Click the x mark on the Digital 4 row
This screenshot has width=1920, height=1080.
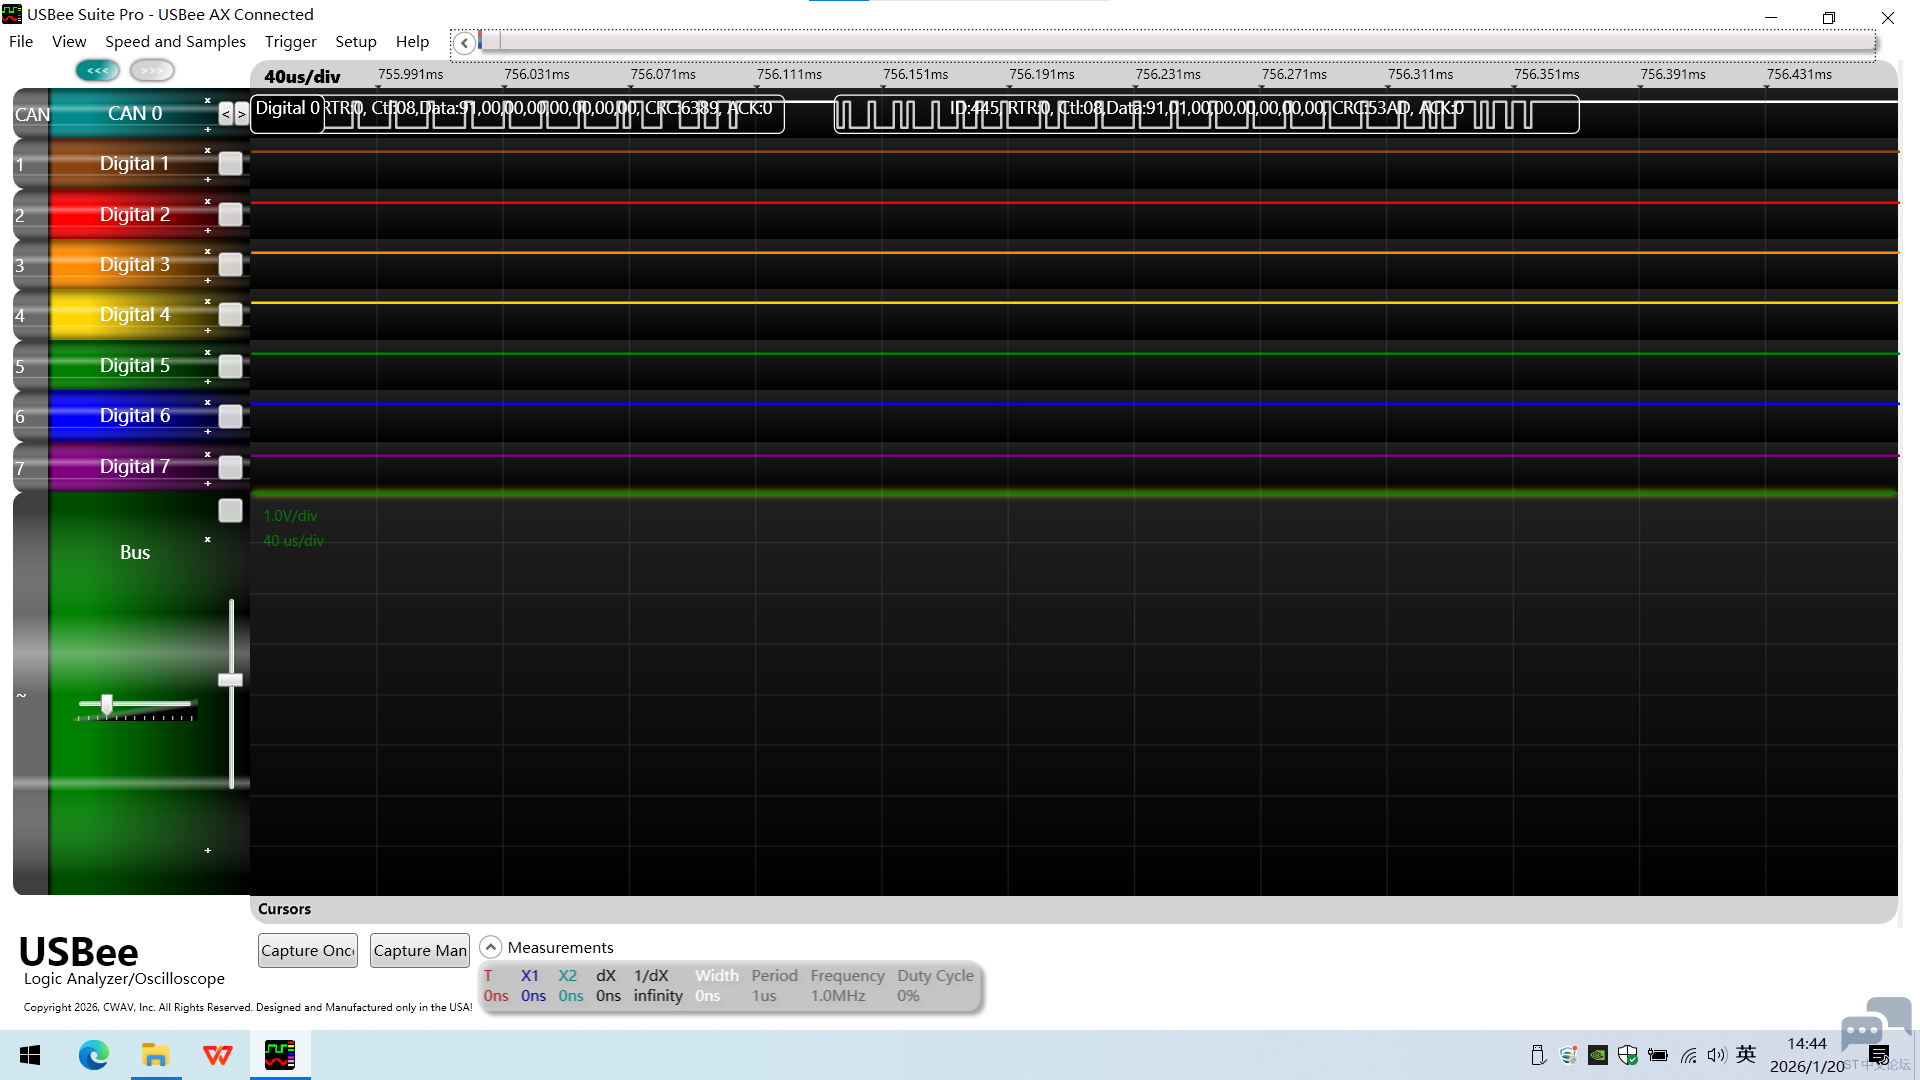(x=208, y=301)
